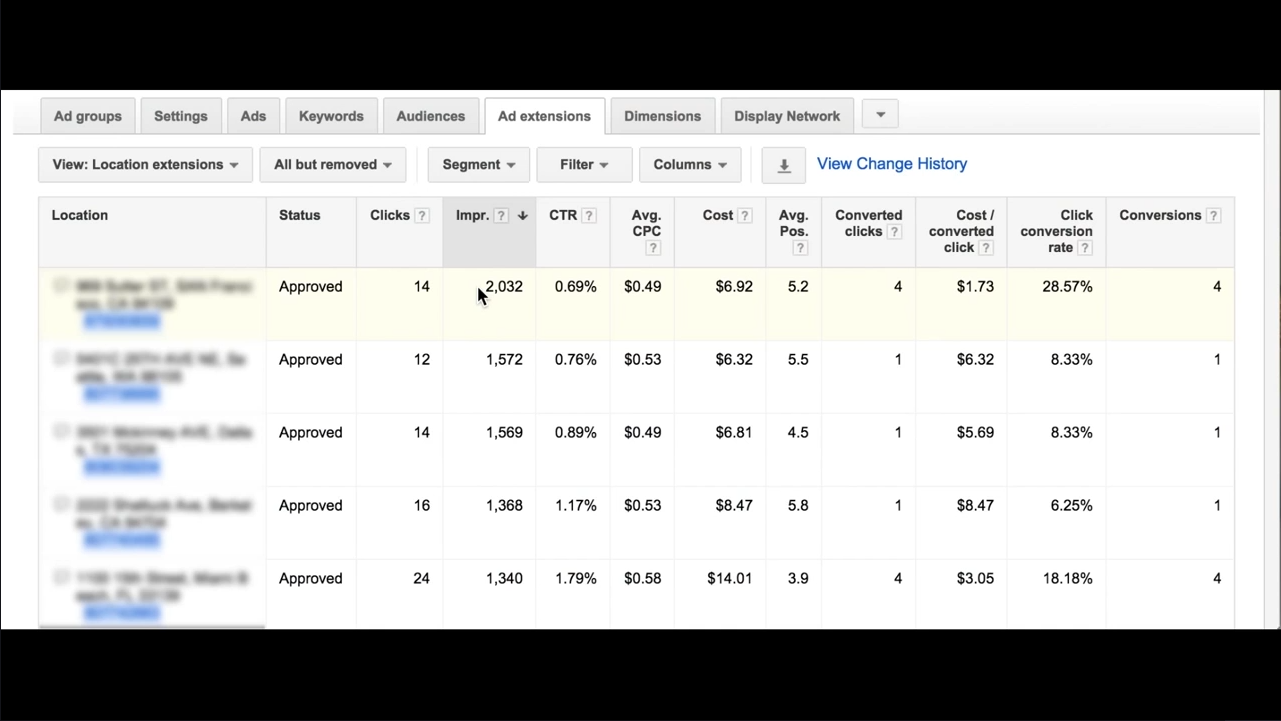Screen dimensions: 1281x721
Task: Click the View Change History link
Action: tap(891, 164)
